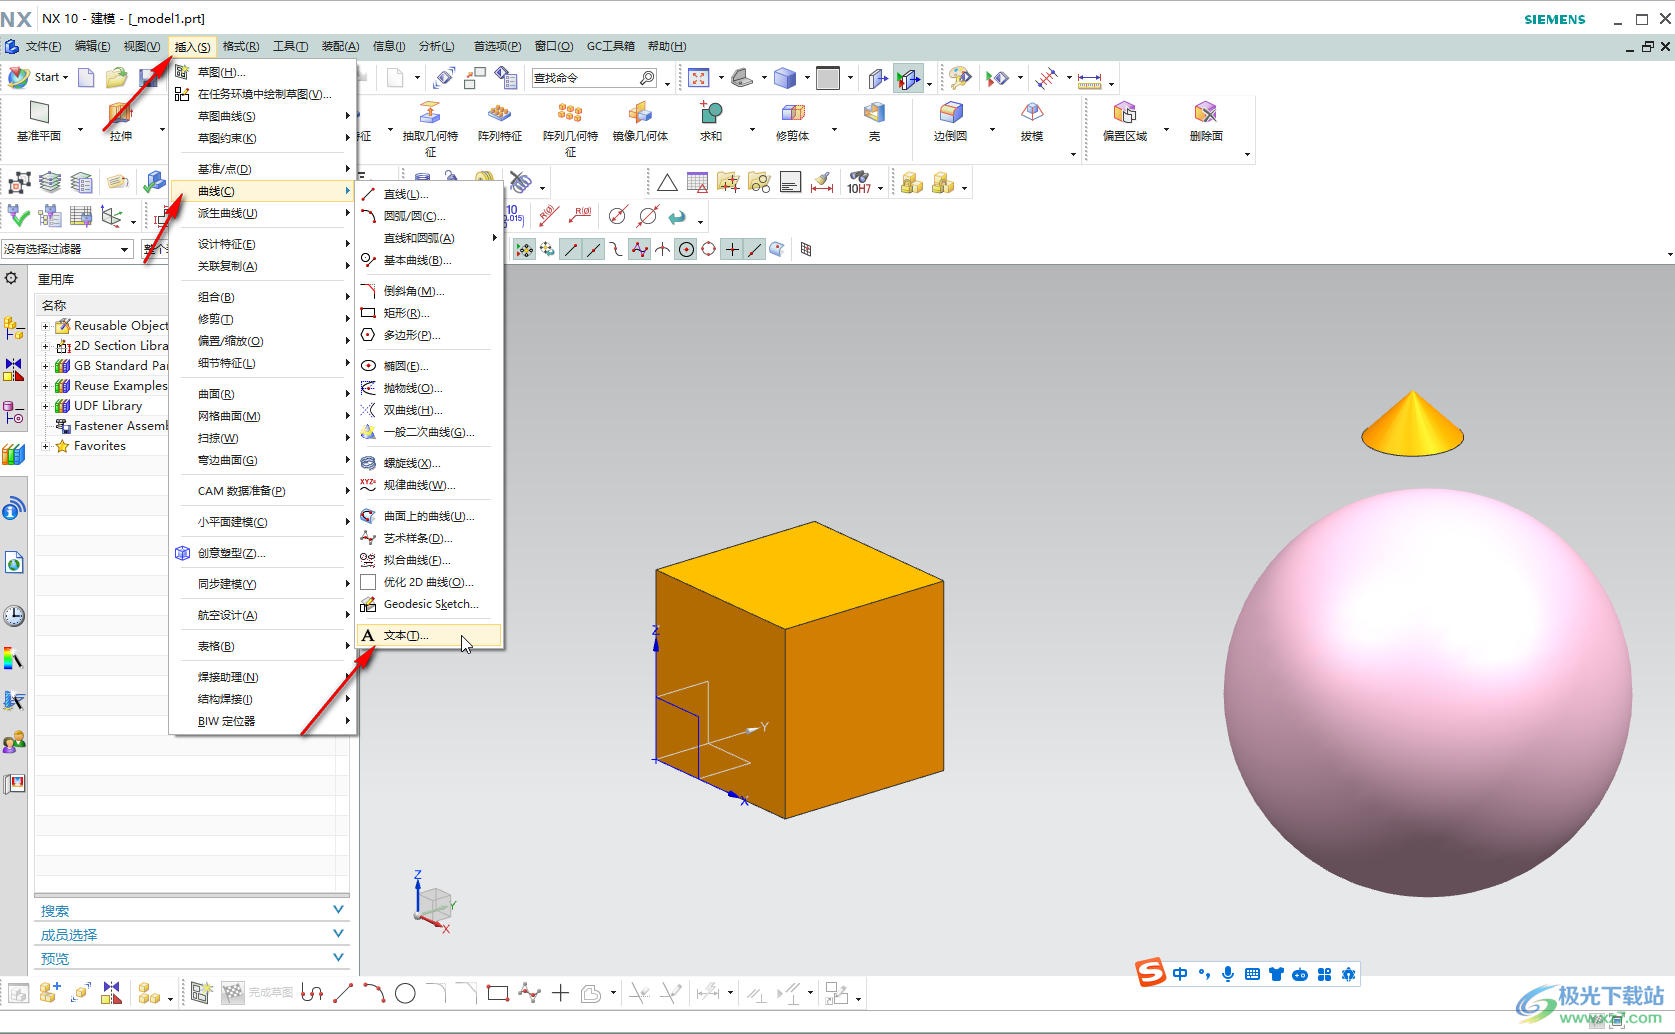Click the 查找命令 command search field
The width and height of the screenshot is (1675, 1034).
pyautogui.click(x=585, y=78)
